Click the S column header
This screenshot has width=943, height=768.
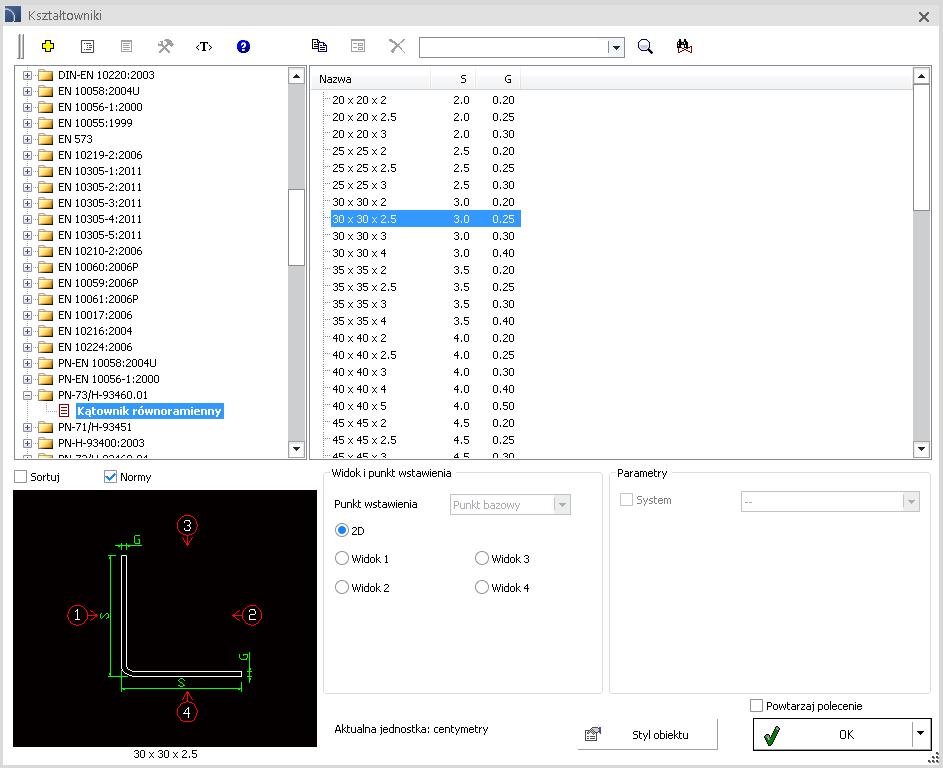pyautogui.click(x=453, y=79)
